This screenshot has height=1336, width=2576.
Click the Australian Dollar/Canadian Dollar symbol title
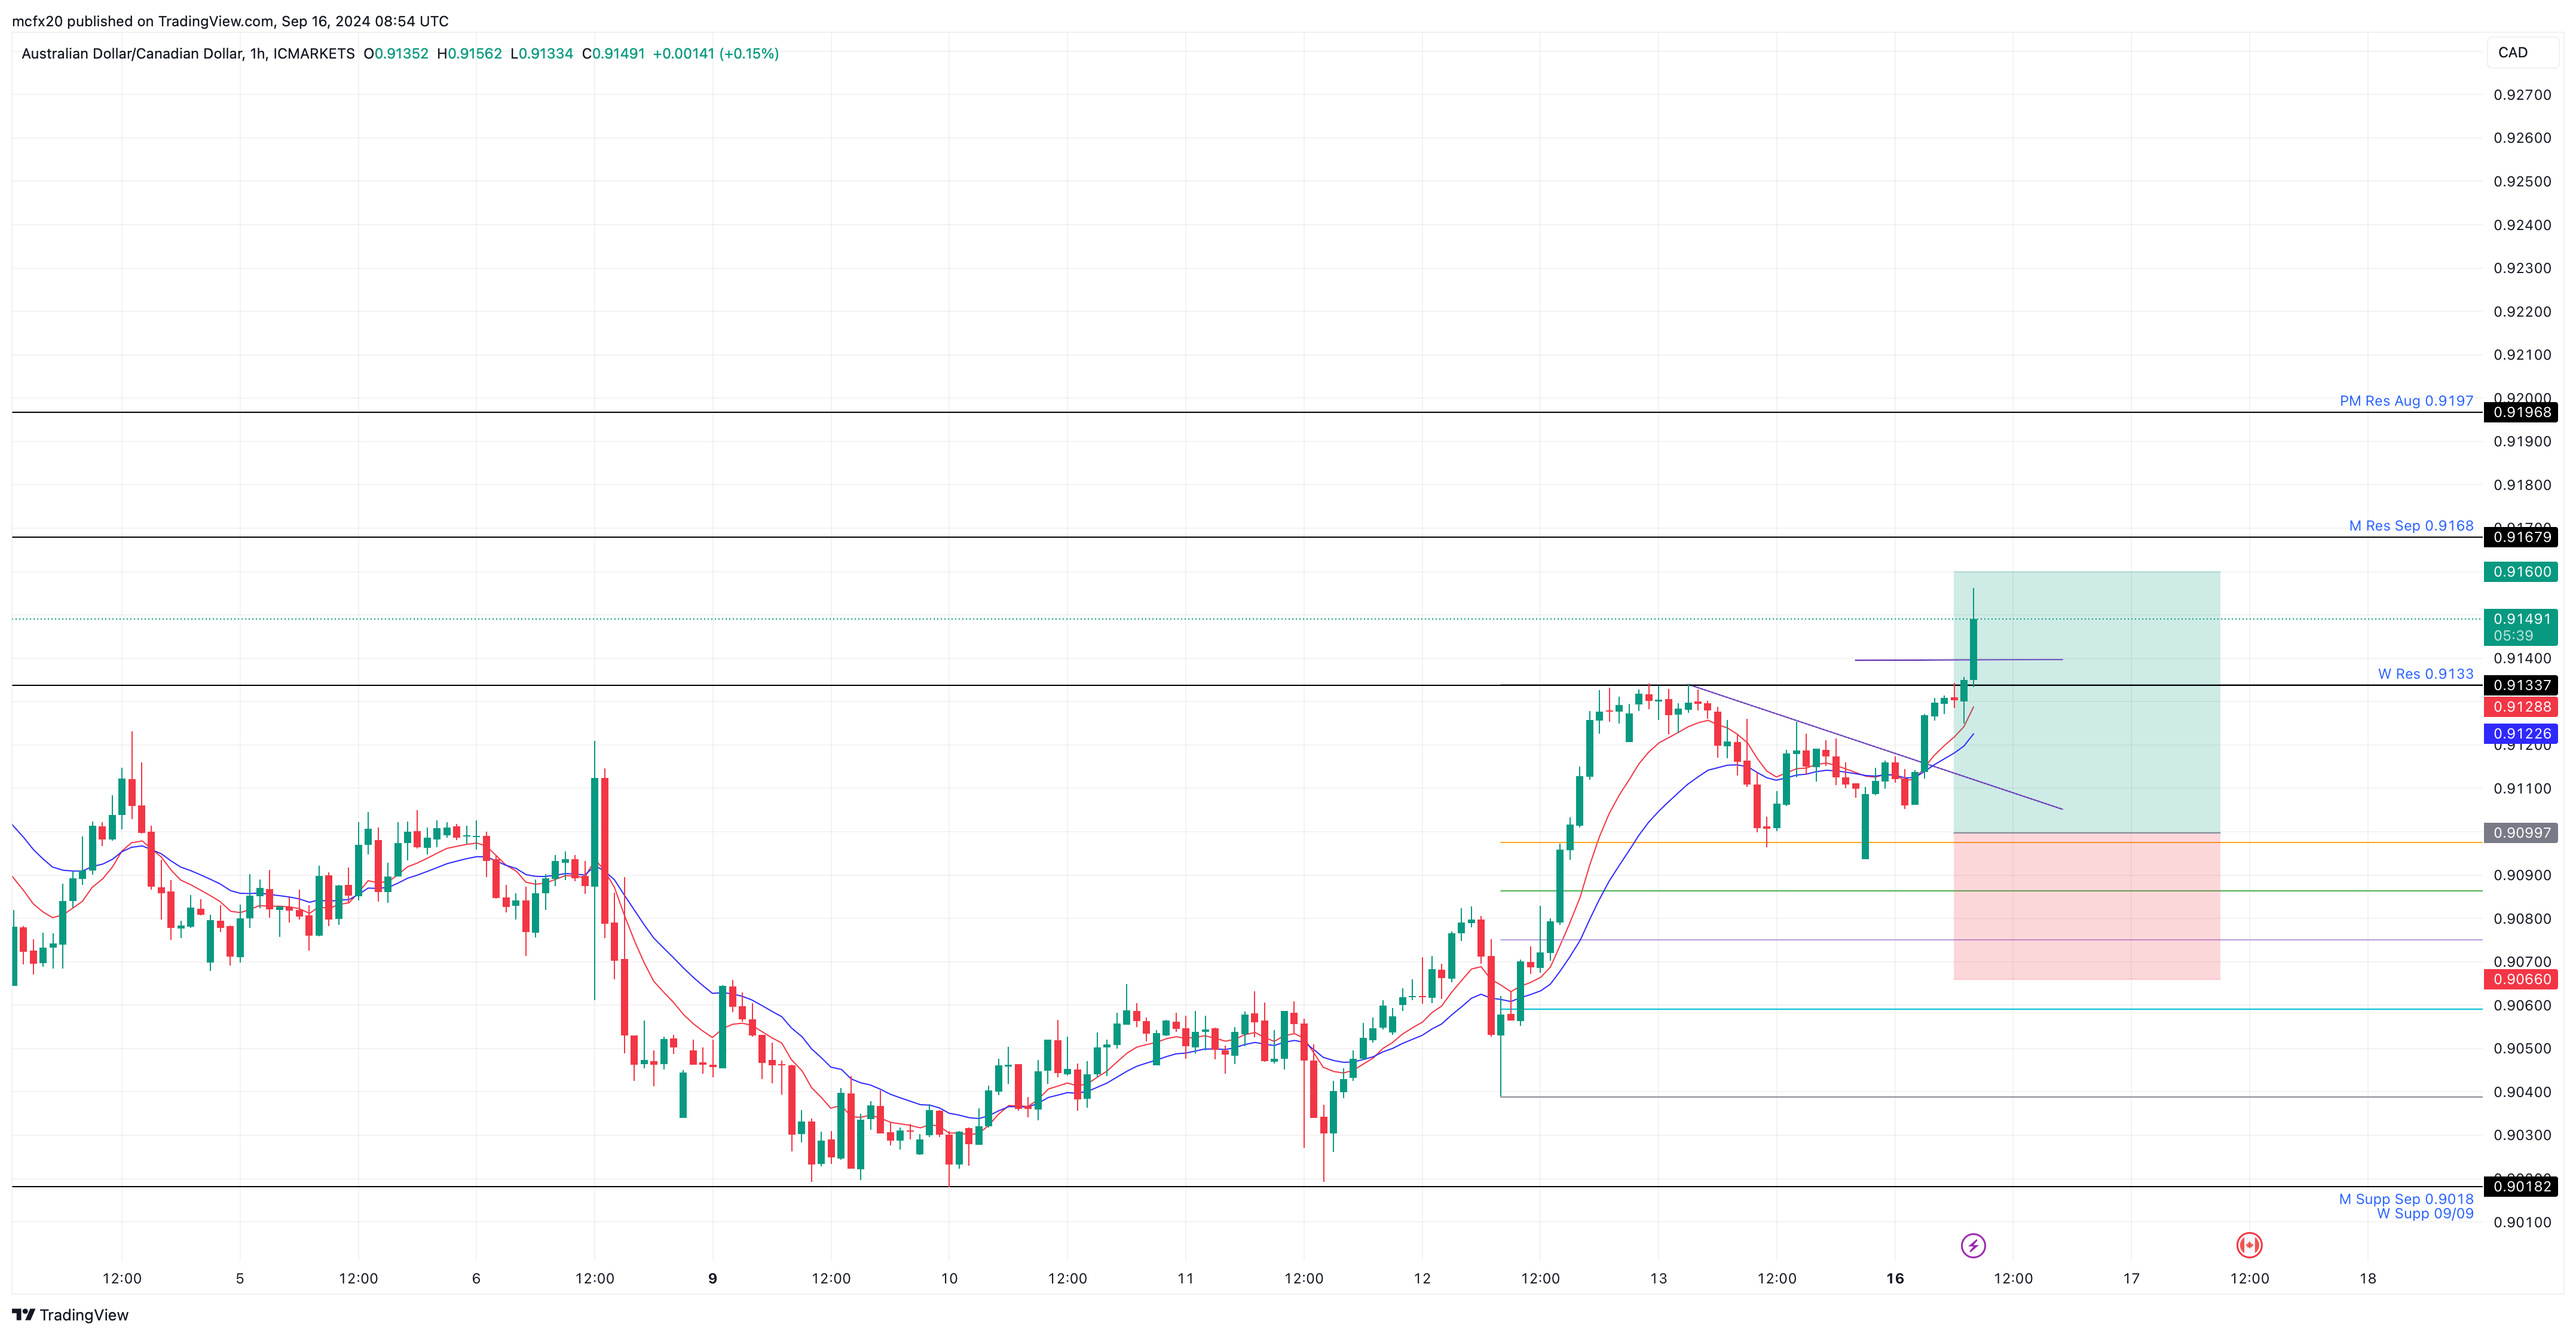(188, 53)
